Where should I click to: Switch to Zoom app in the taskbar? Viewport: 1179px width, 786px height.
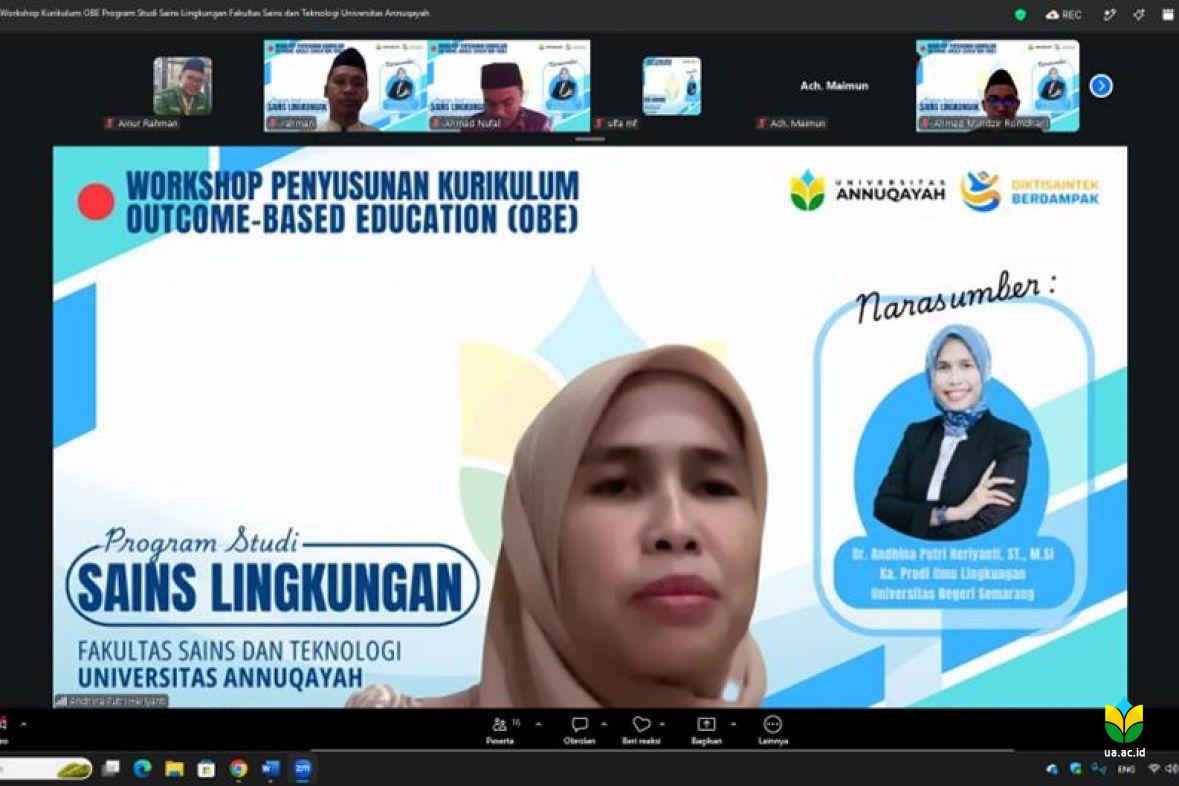coord(302,768)
